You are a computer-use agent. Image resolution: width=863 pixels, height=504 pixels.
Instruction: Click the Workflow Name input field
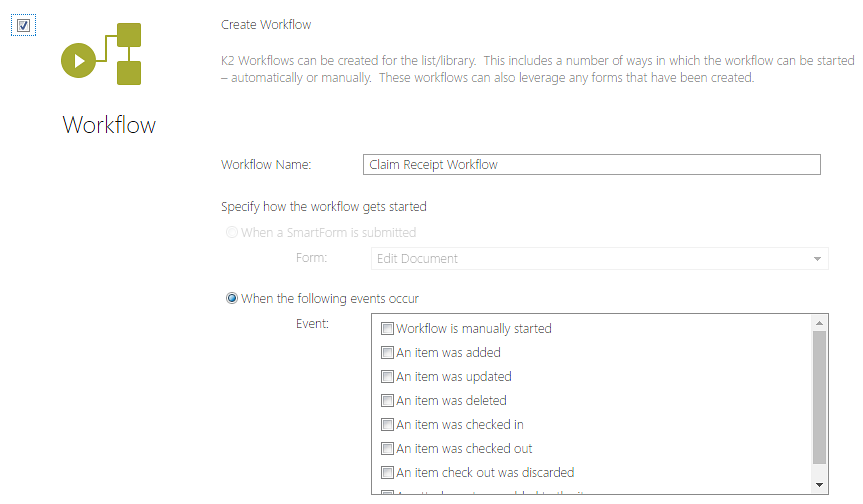(x=591, y=165)
